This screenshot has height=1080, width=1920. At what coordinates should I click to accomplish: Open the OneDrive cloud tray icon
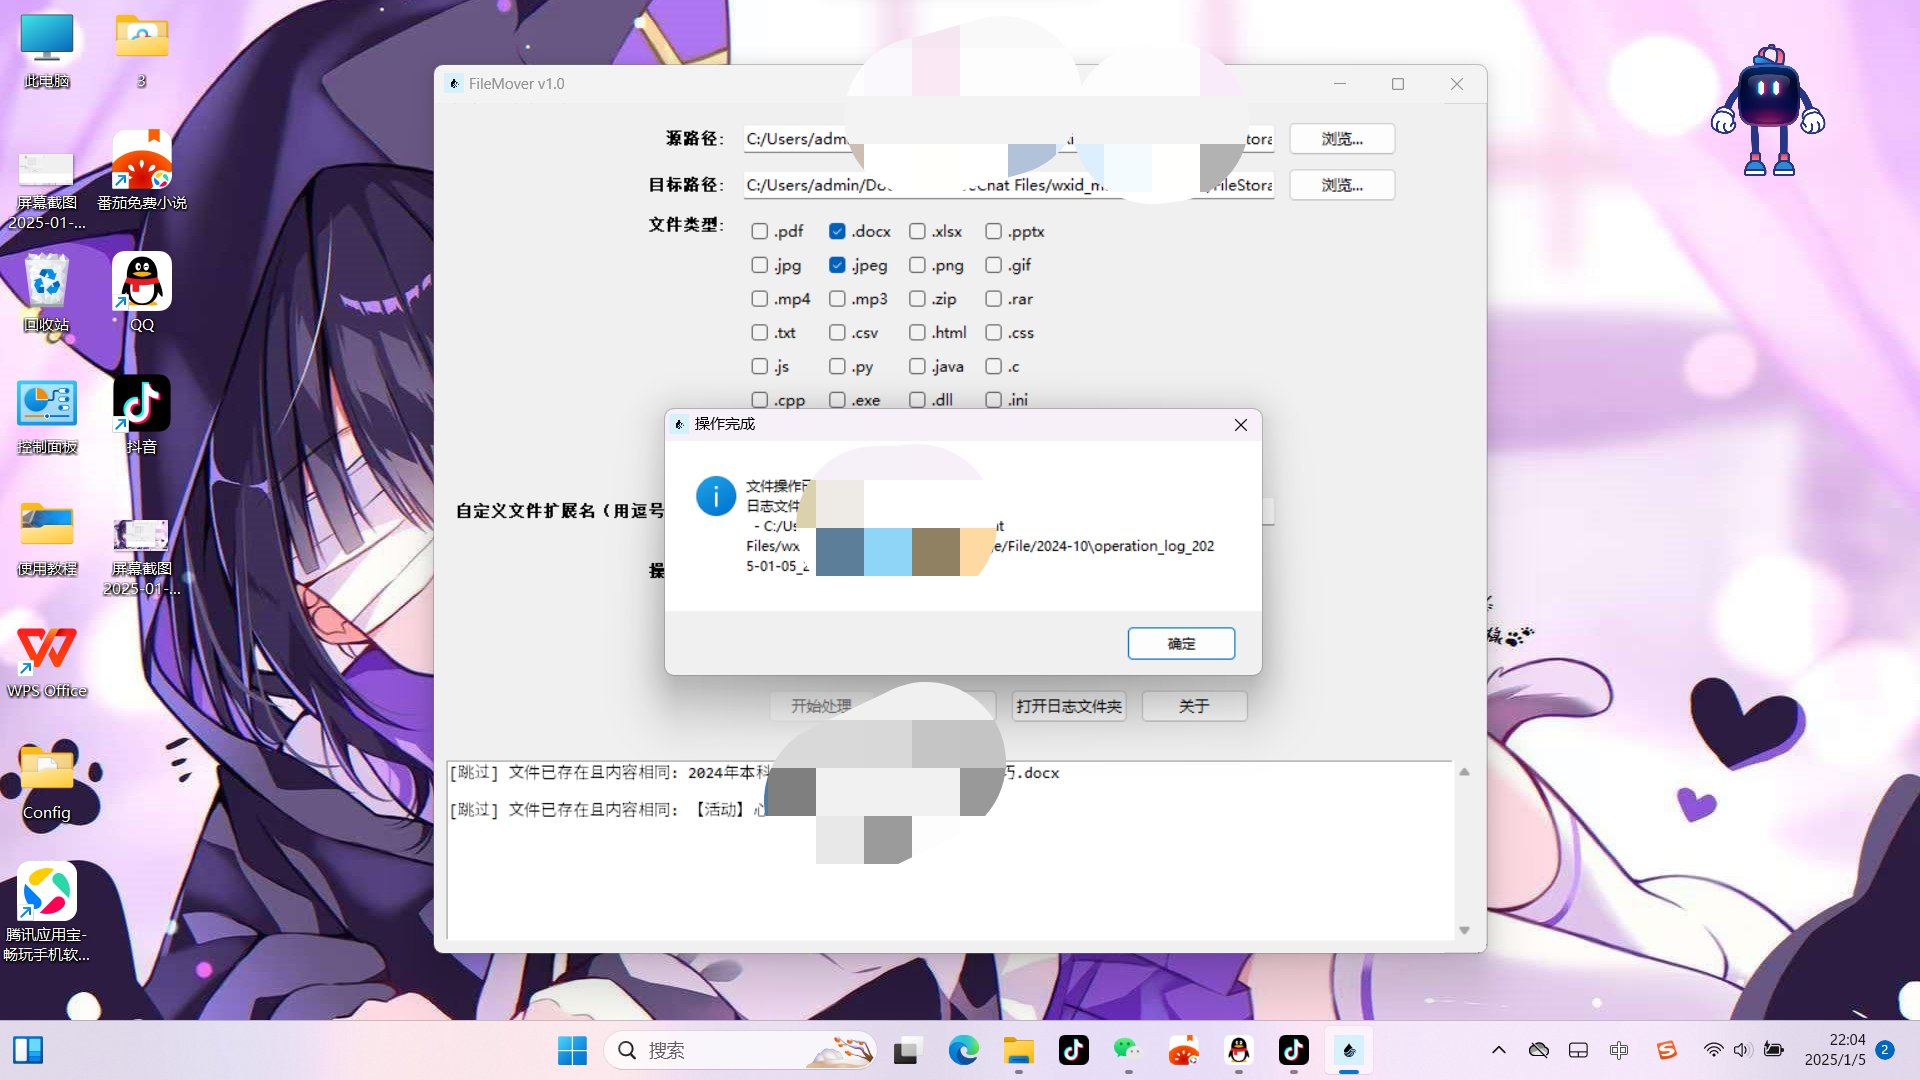(x=1539, y=1050)
